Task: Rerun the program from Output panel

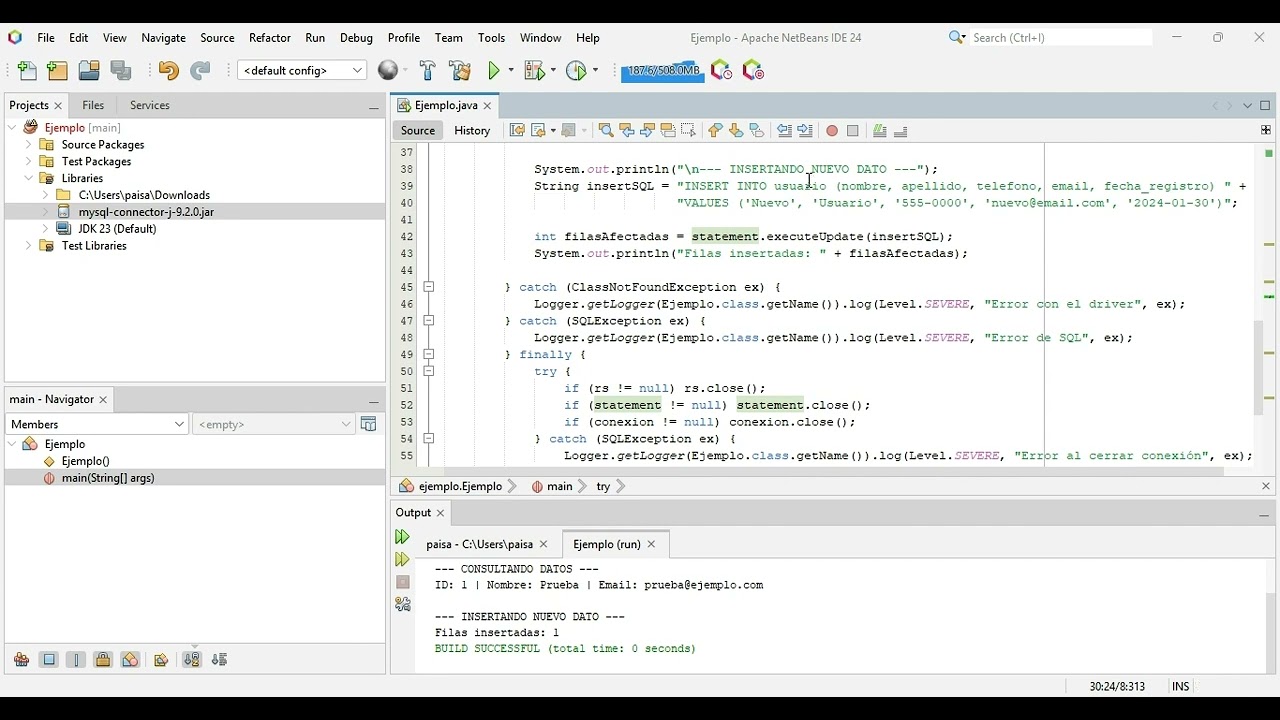Action: click(402, 538)
